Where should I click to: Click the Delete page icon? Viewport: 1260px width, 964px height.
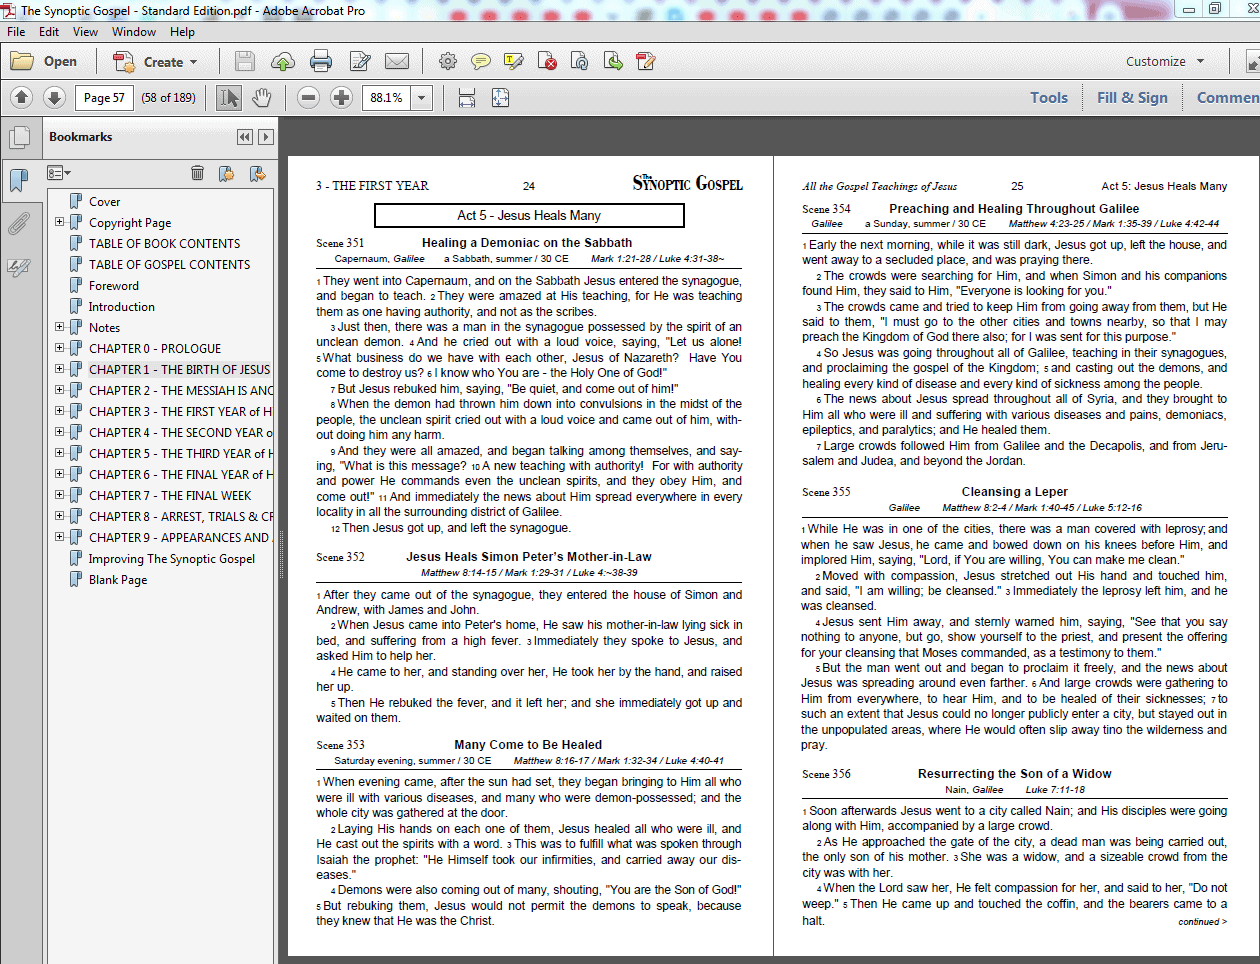[547, 61]
